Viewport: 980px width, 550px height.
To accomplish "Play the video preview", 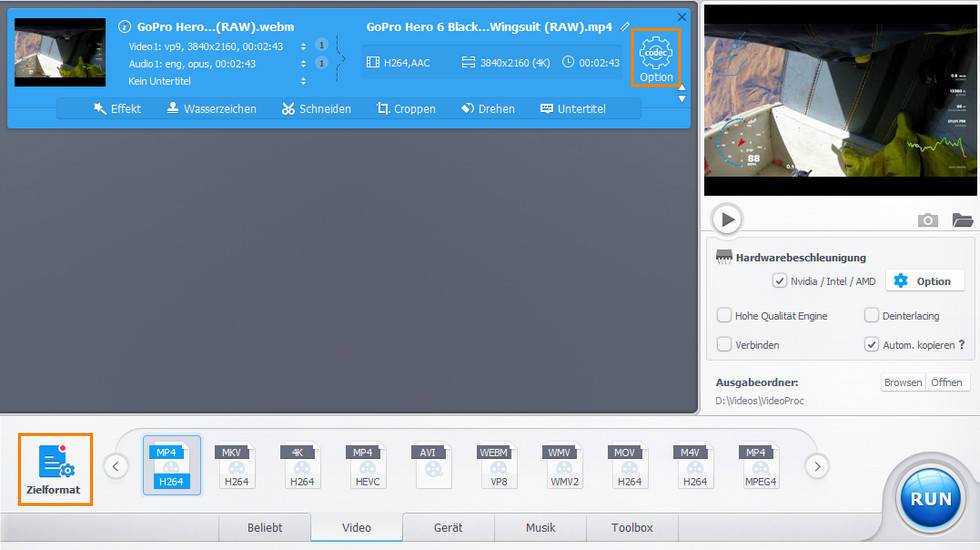I will tap(727, 219).
